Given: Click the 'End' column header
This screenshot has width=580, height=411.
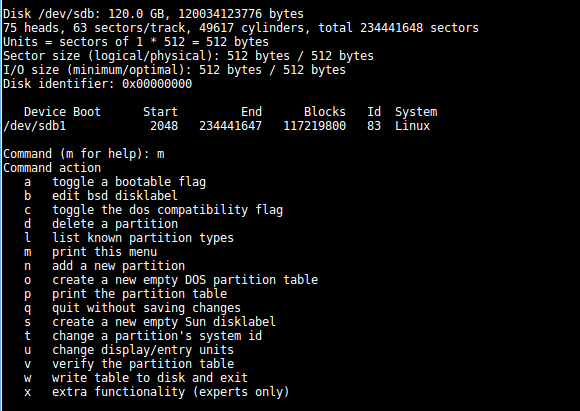Looking at the screenshot, I should [251, 112].
